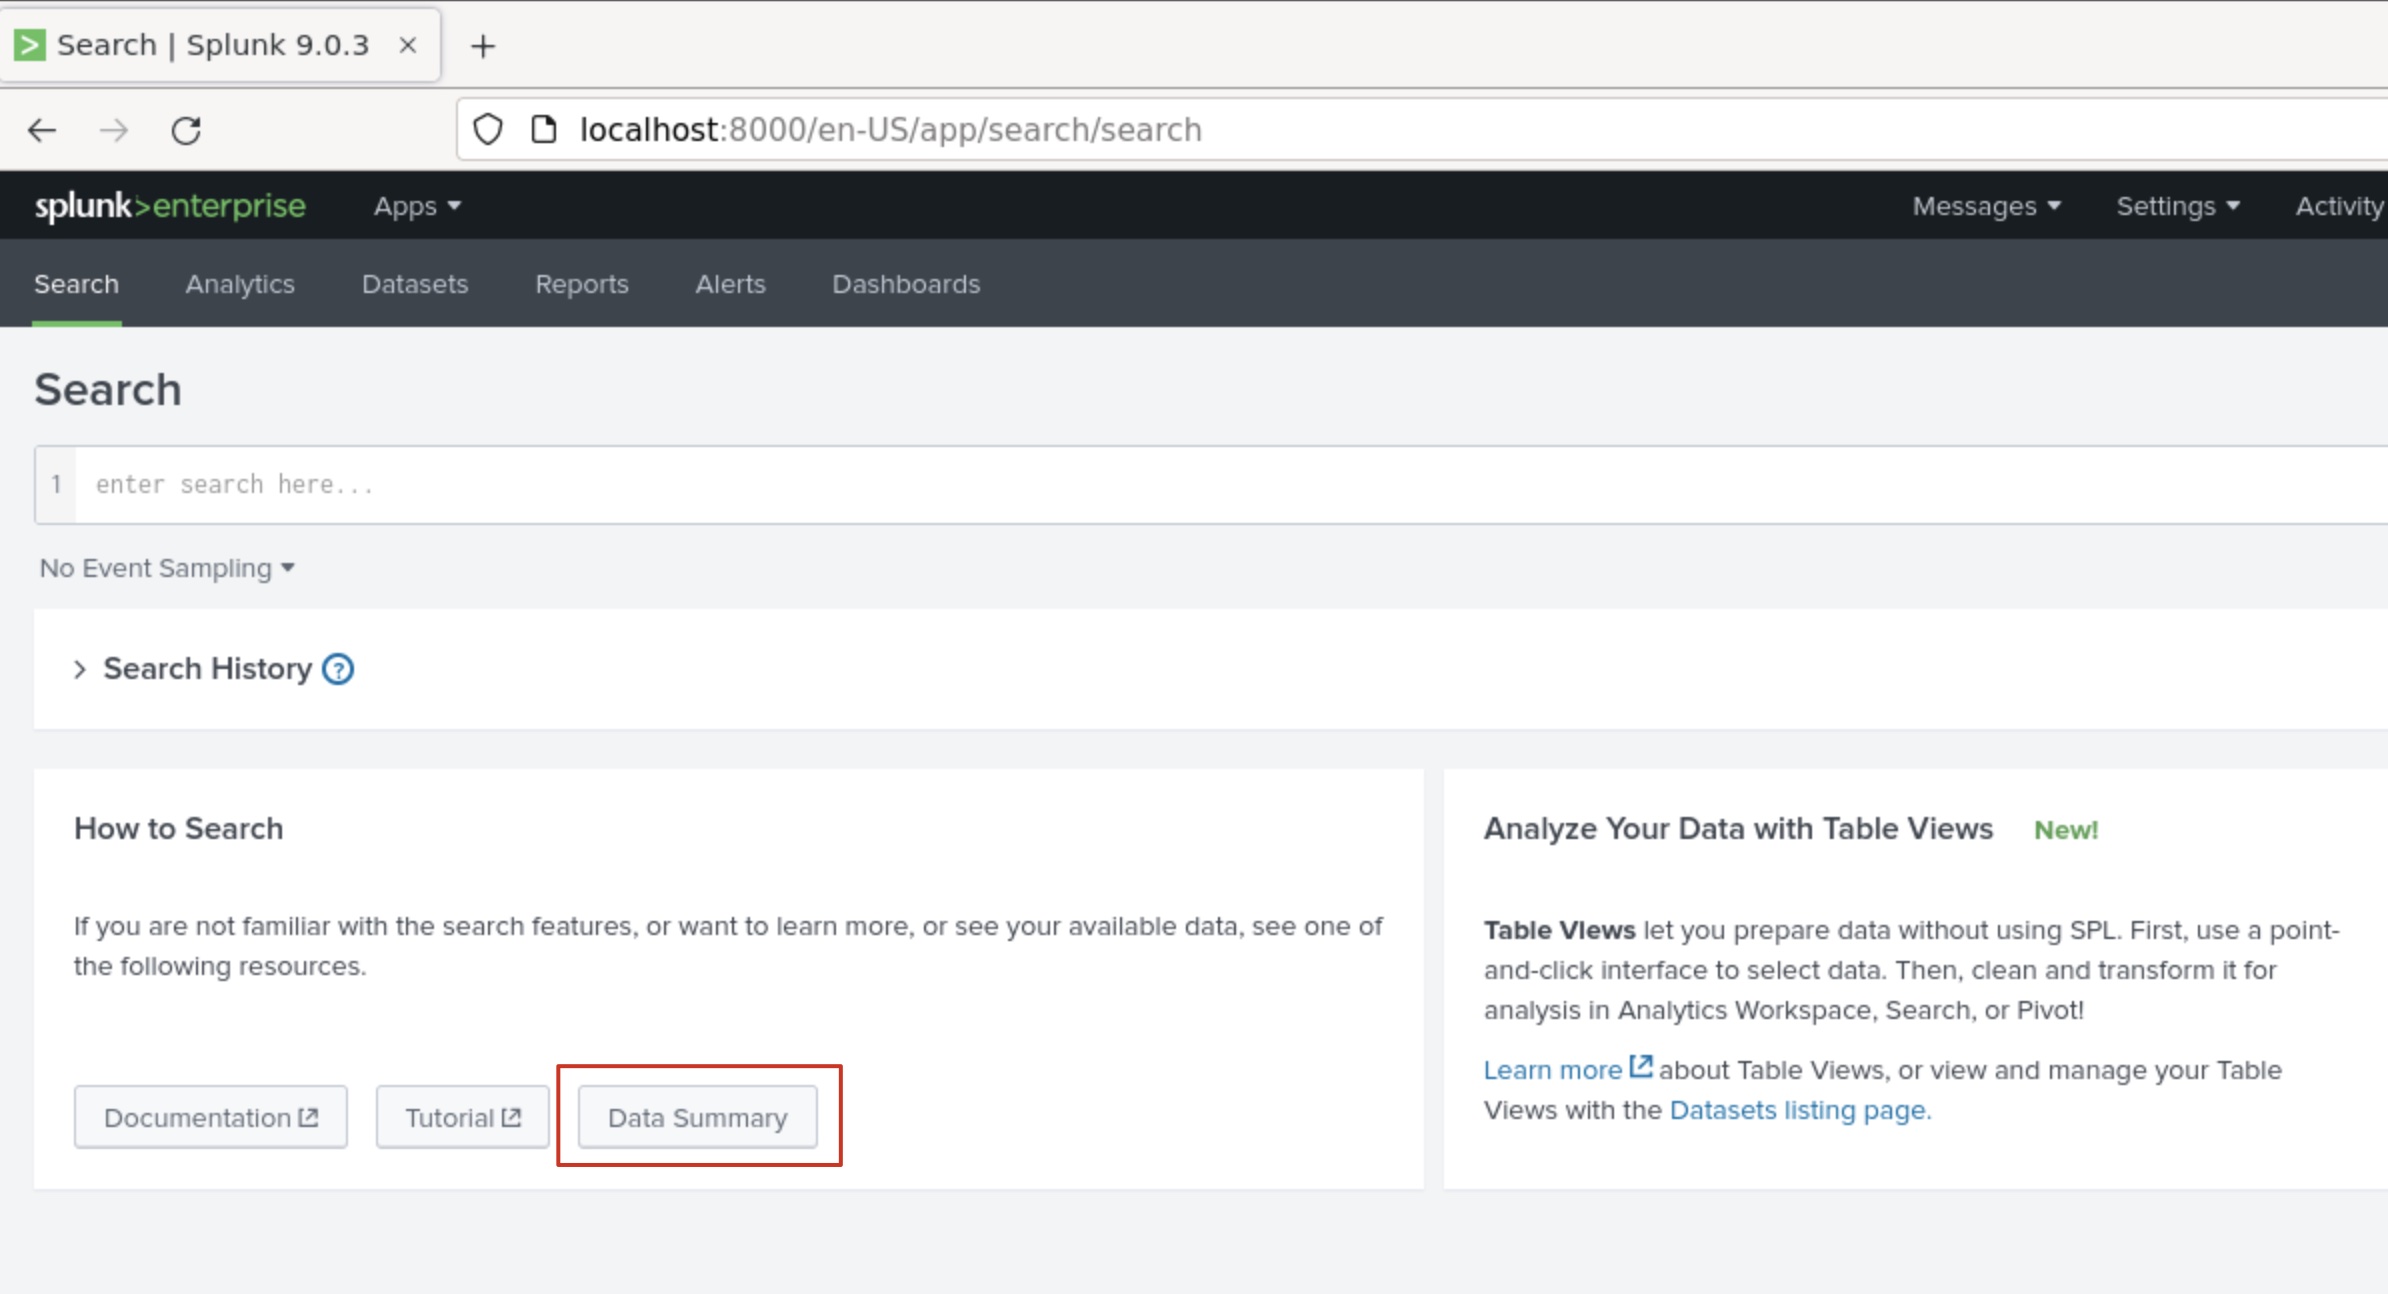
Task: Click line number 1 in search editor
Action: tap(56, 485)
